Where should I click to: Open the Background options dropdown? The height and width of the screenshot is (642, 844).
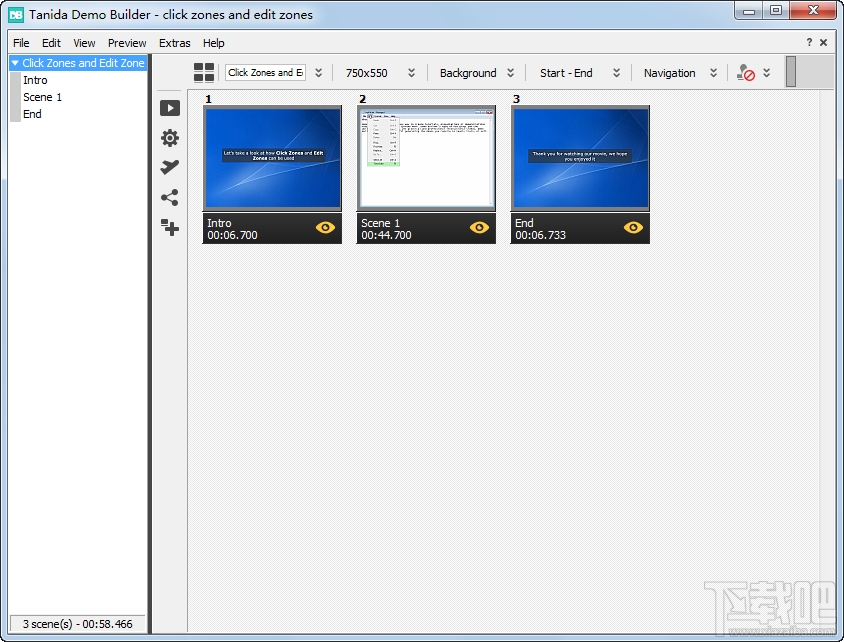[477, 72]
